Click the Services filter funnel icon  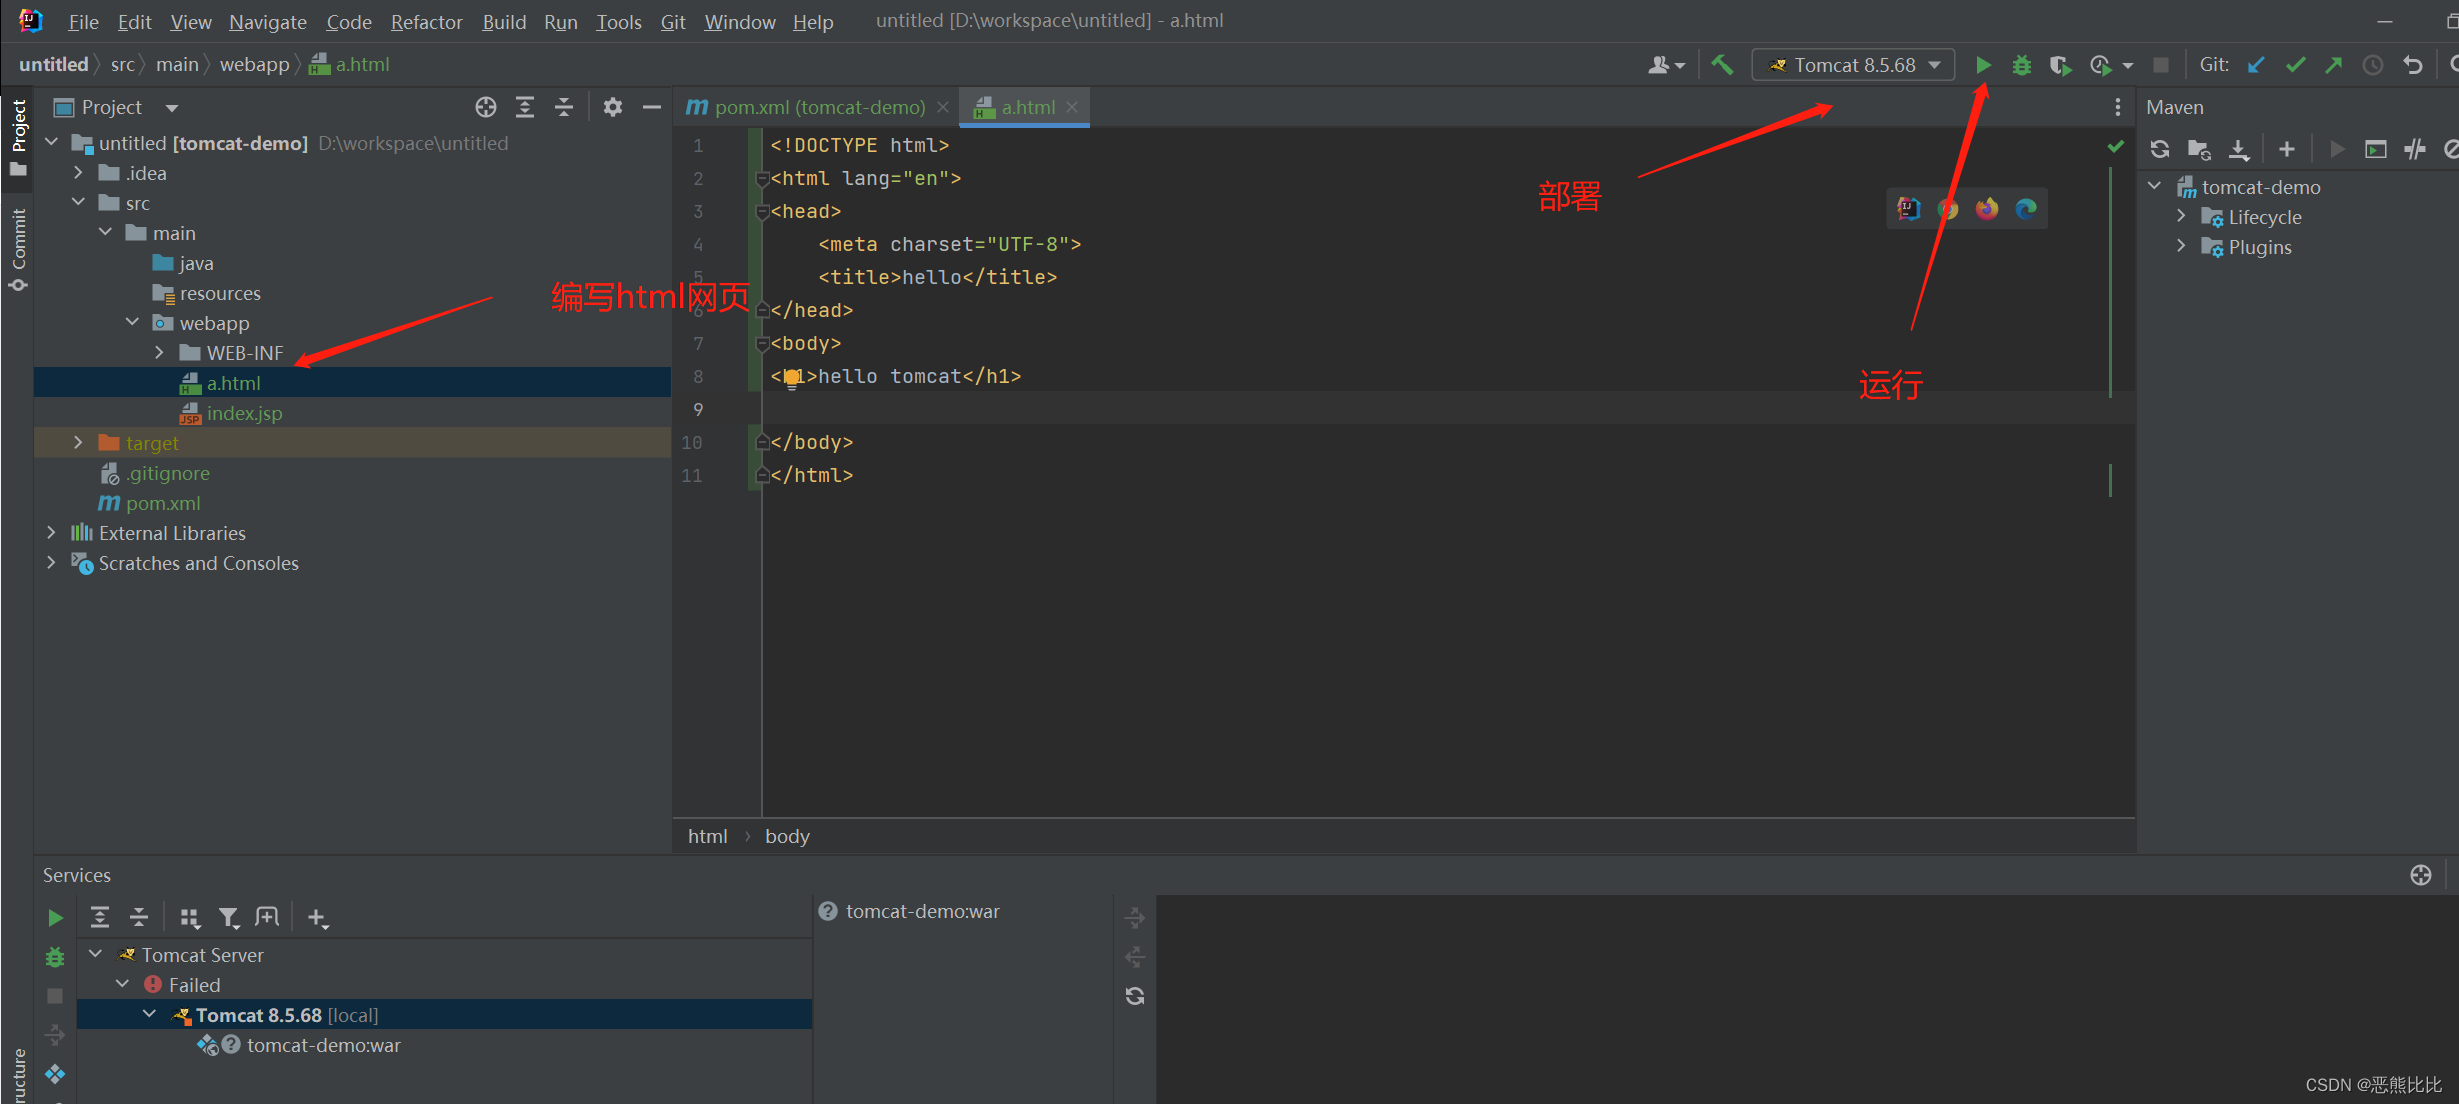[229, 918]
